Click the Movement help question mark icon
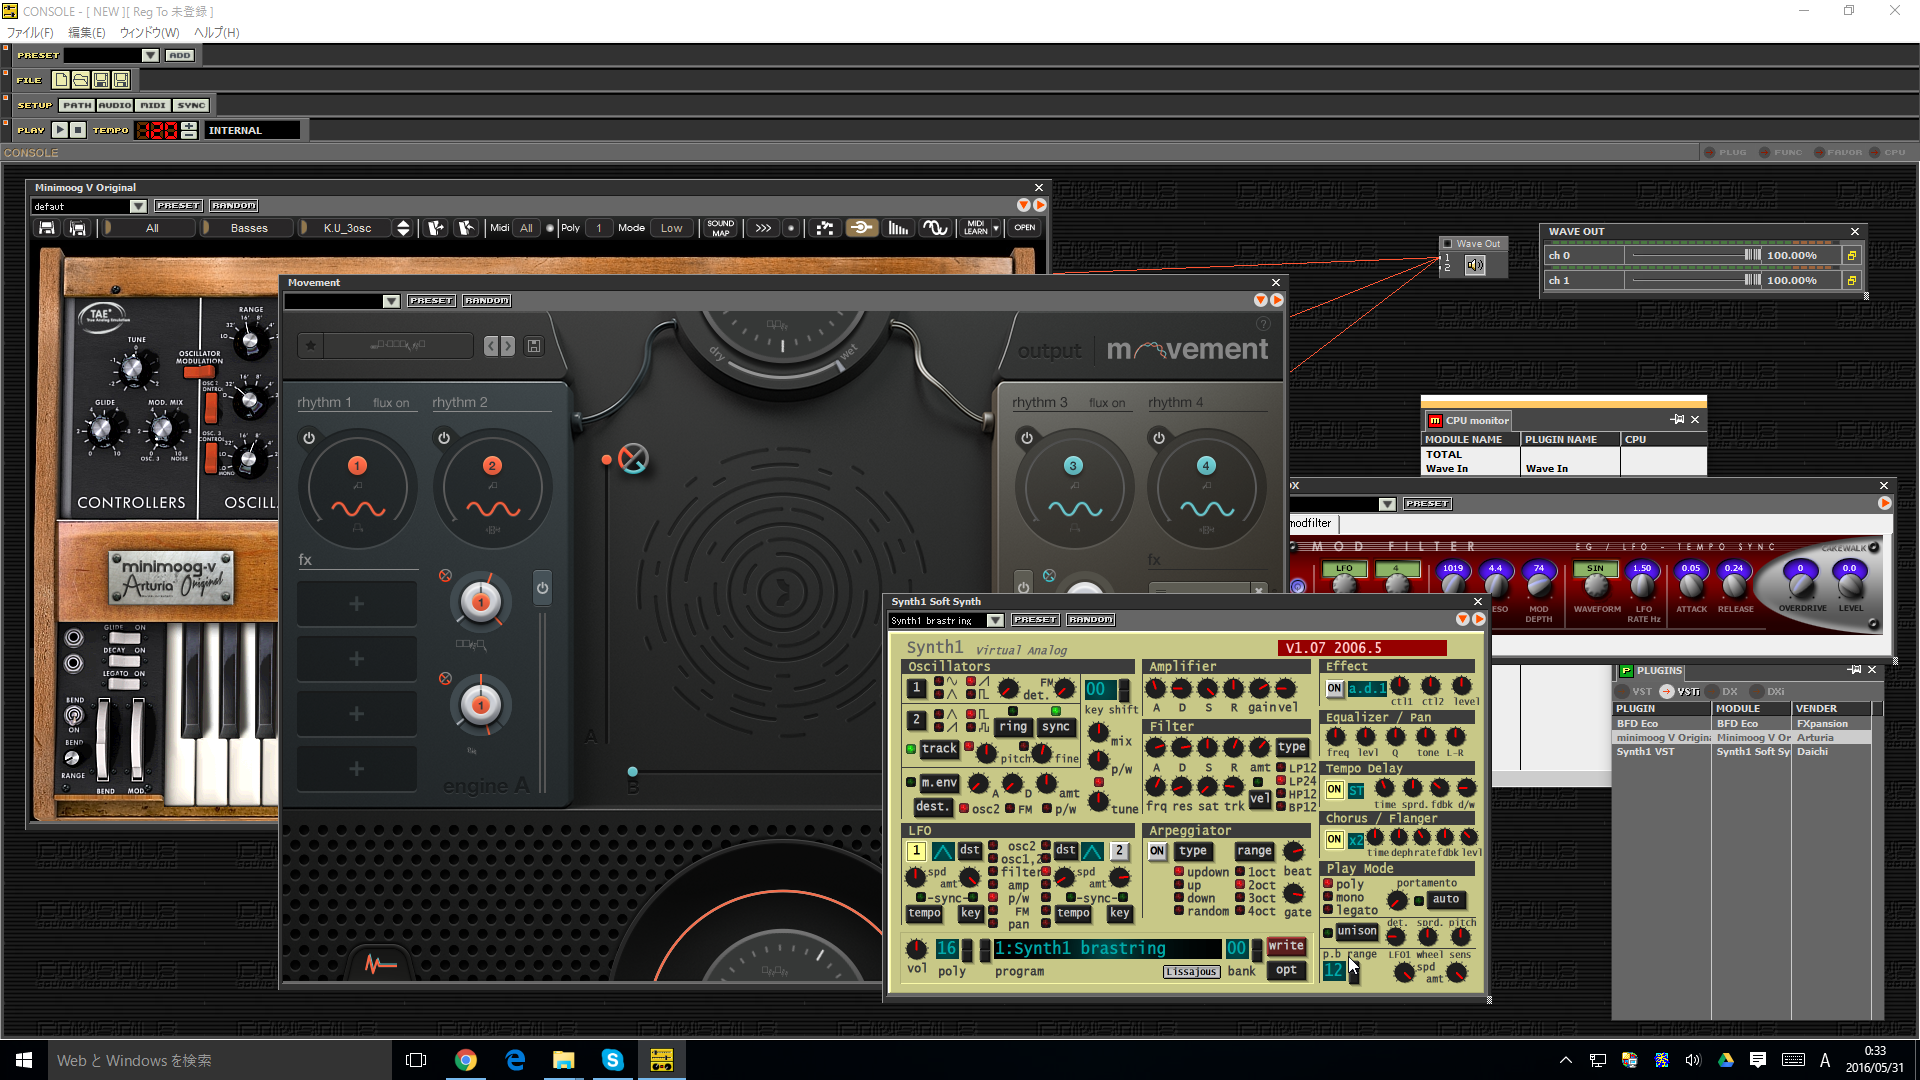 [1263, 324]
